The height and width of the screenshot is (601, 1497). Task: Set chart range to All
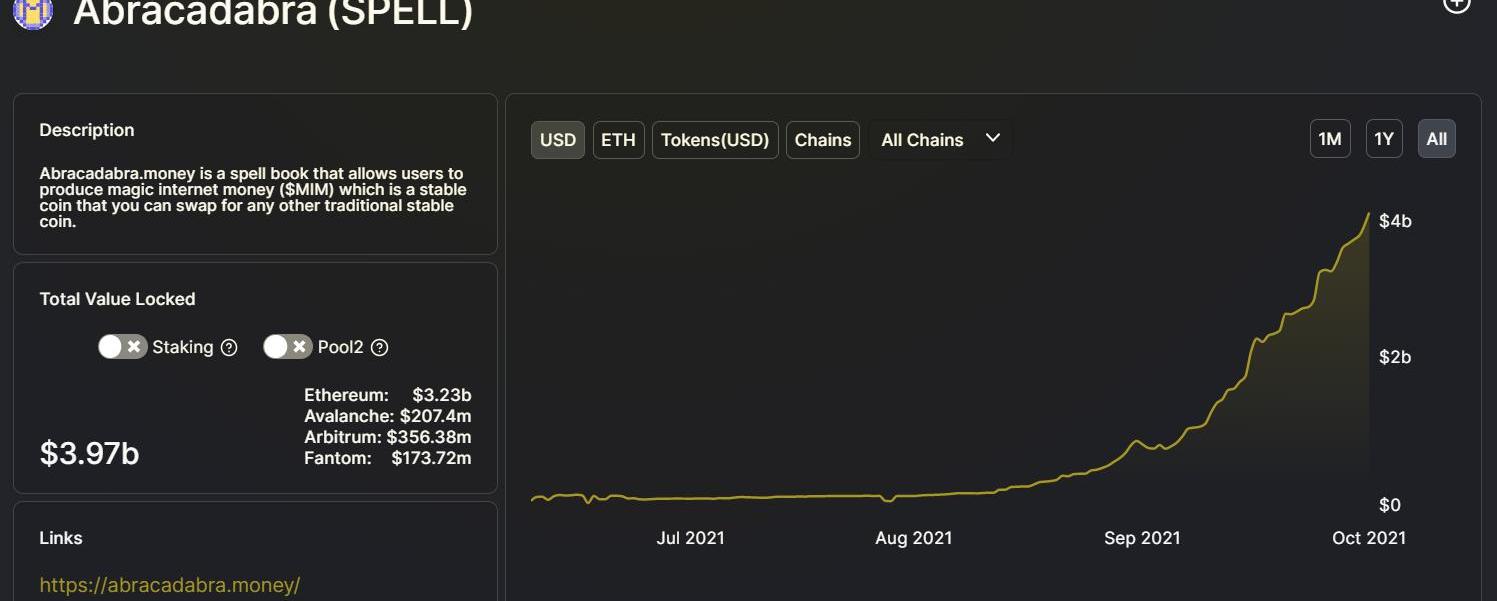[x=1437, y=139]
